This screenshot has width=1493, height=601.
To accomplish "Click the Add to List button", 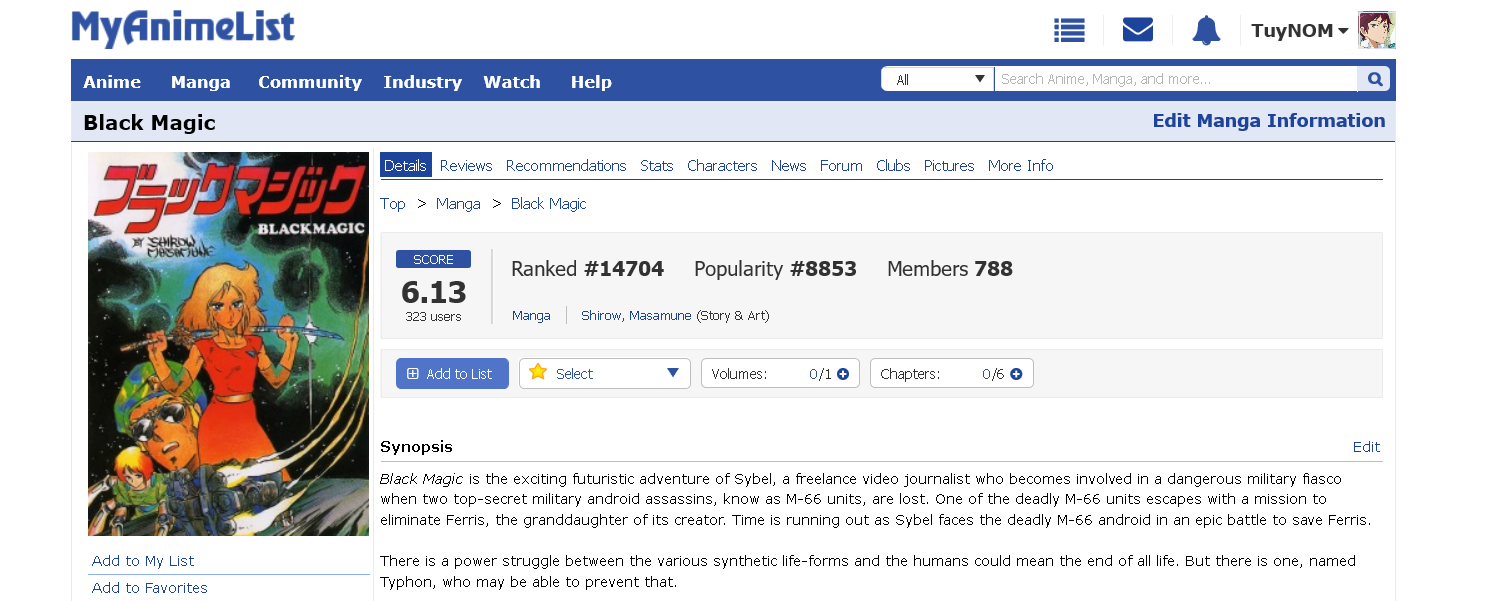I will [x=452, y=374].
